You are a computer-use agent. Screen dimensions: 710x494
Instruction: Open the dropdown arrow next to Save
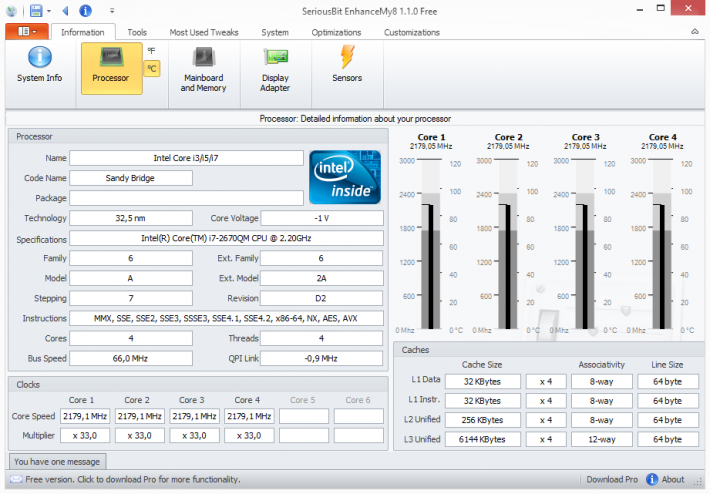[48, 10]
